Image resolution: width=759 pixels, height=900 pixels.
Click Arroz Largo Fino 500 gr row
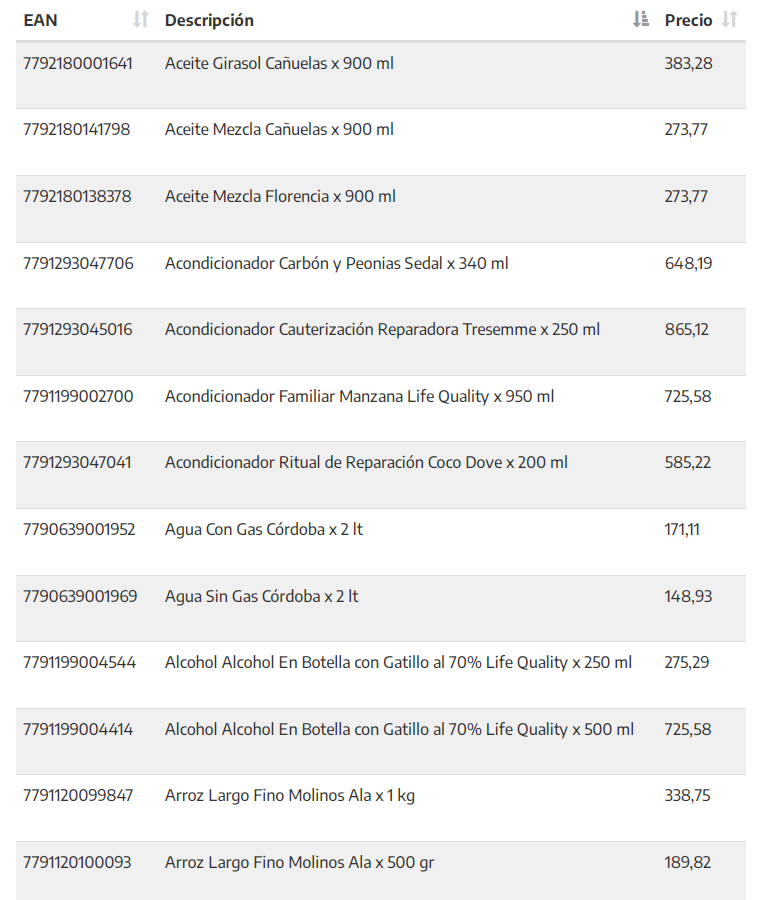coord(299,863)
